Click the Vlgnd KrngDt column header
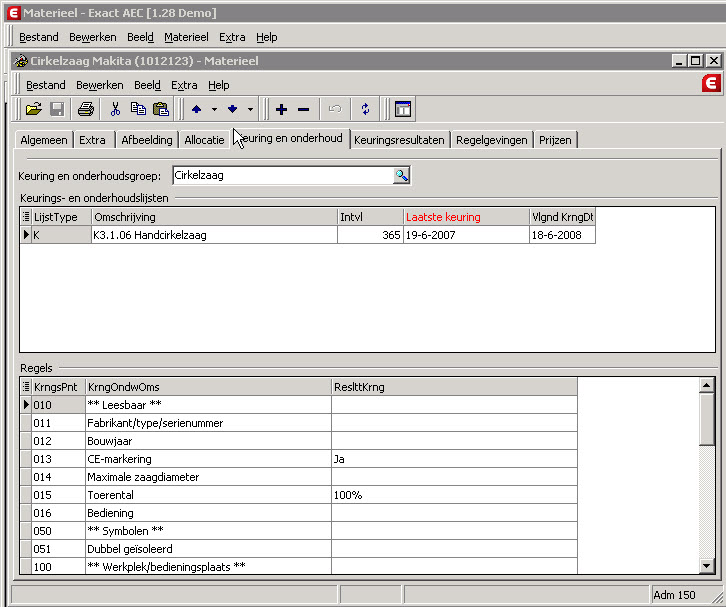726x607 pixels. tap(563, 217)
